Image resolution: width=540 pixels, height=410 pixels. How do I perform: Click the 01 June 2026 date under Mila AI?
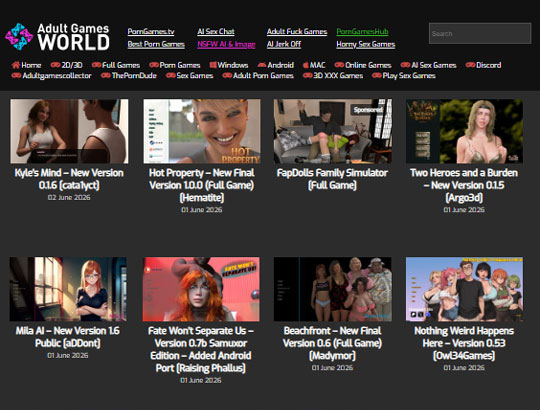tap(68, 356)
